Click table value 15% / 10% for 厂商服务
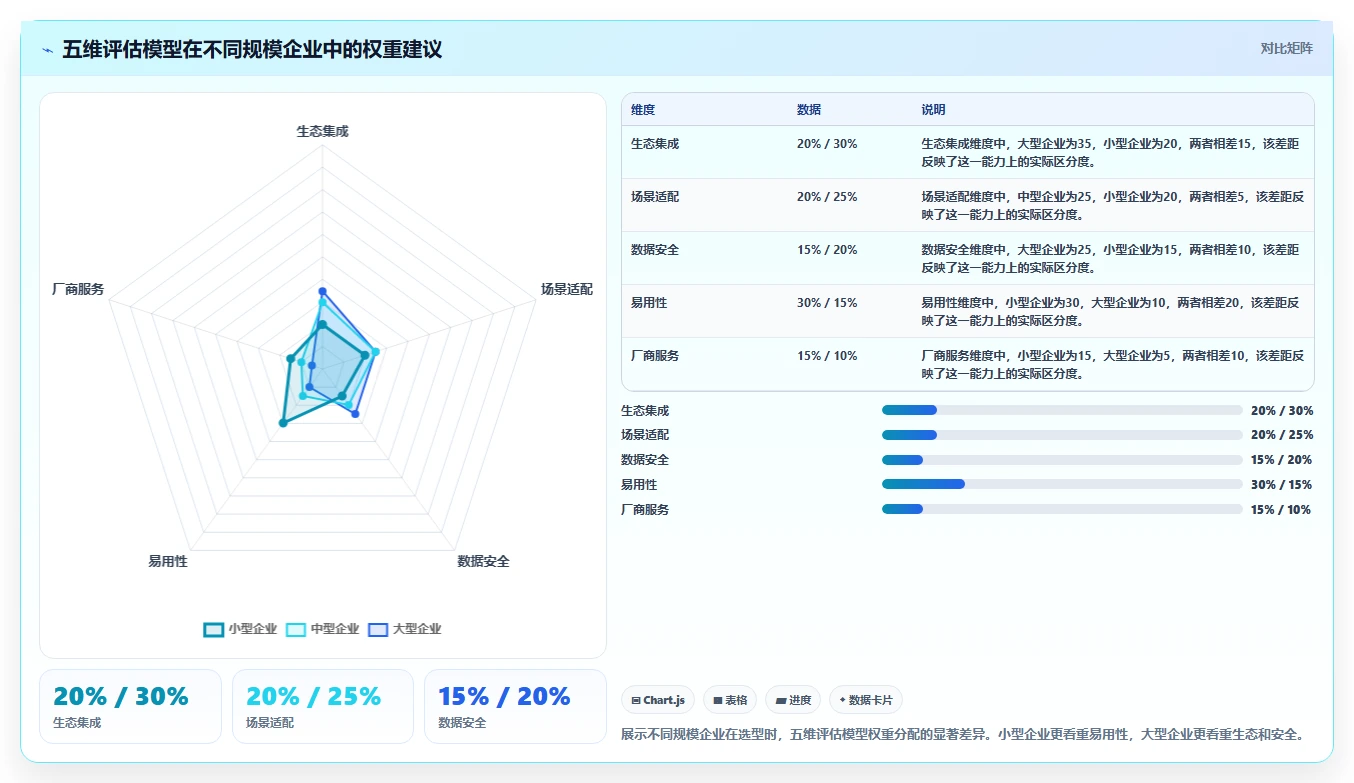Viewport: 1354px width, 783px height. (x=827, y=356)
